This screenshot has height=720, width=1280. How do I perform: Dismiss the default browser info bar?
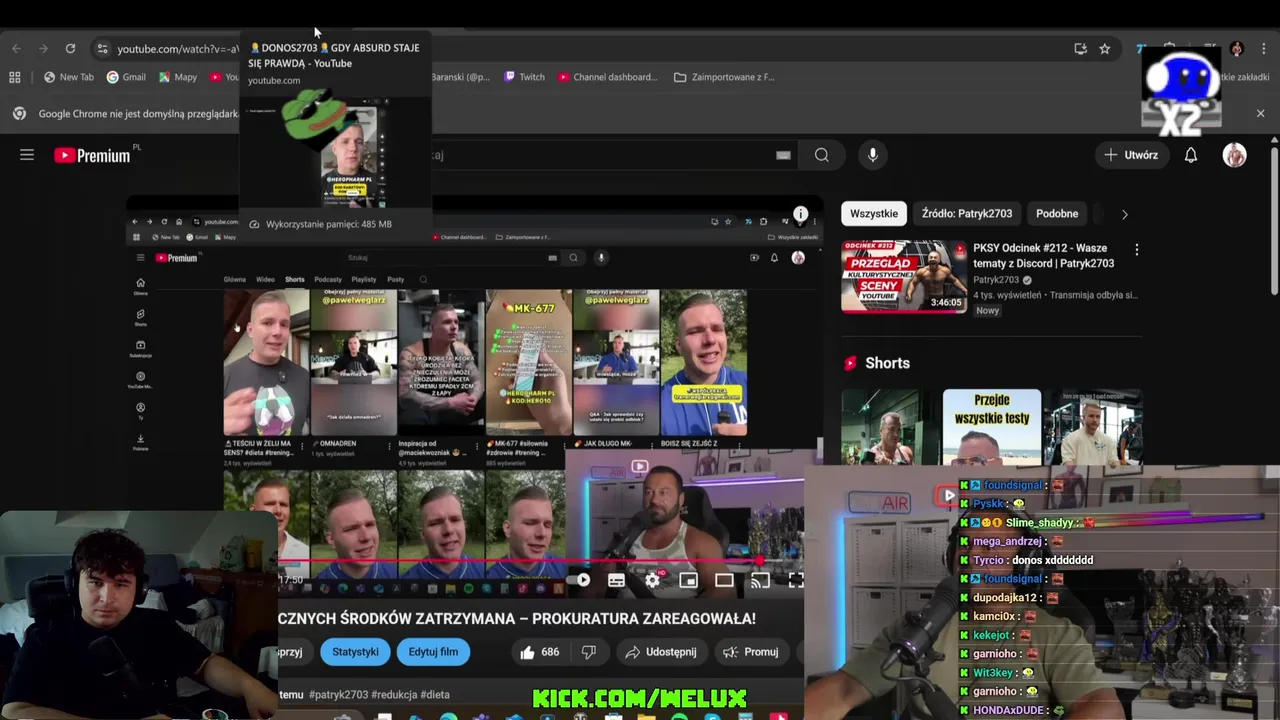[1260, 114]
